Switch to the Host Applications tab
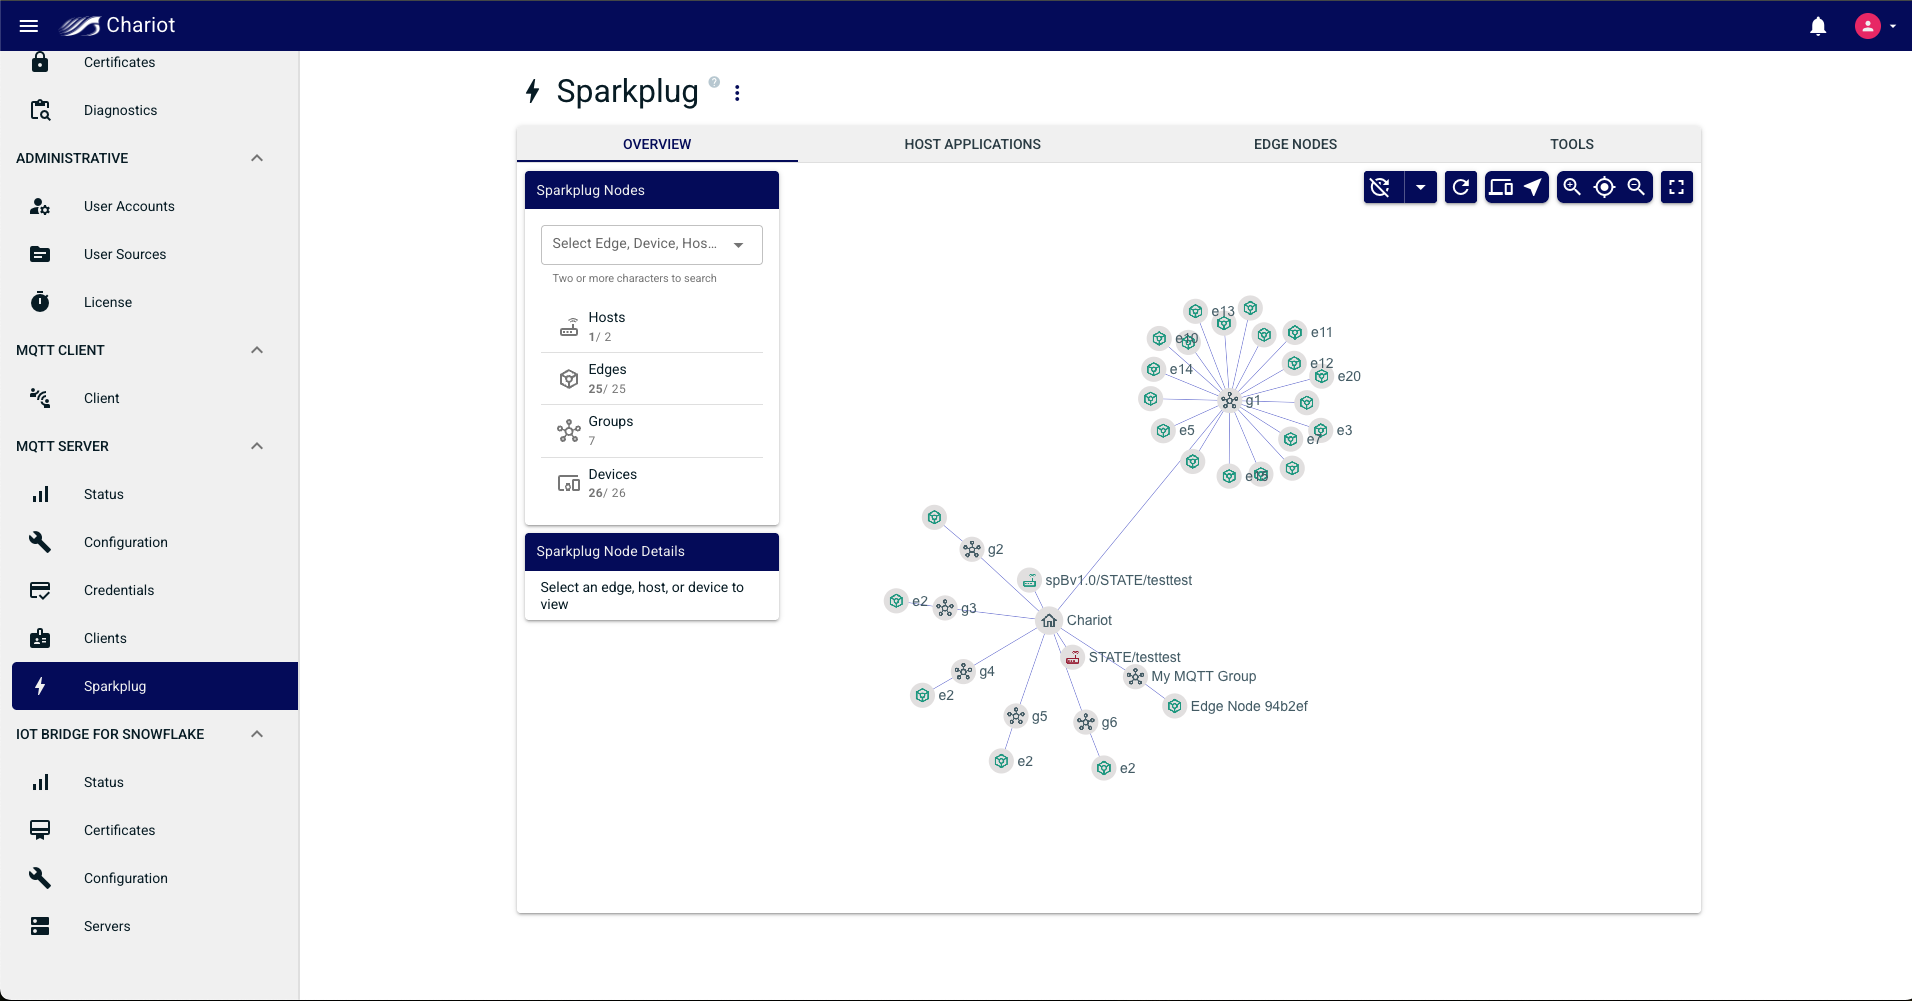The height and width of the screenshot is (1001, 1912). (x=972, y=144)
